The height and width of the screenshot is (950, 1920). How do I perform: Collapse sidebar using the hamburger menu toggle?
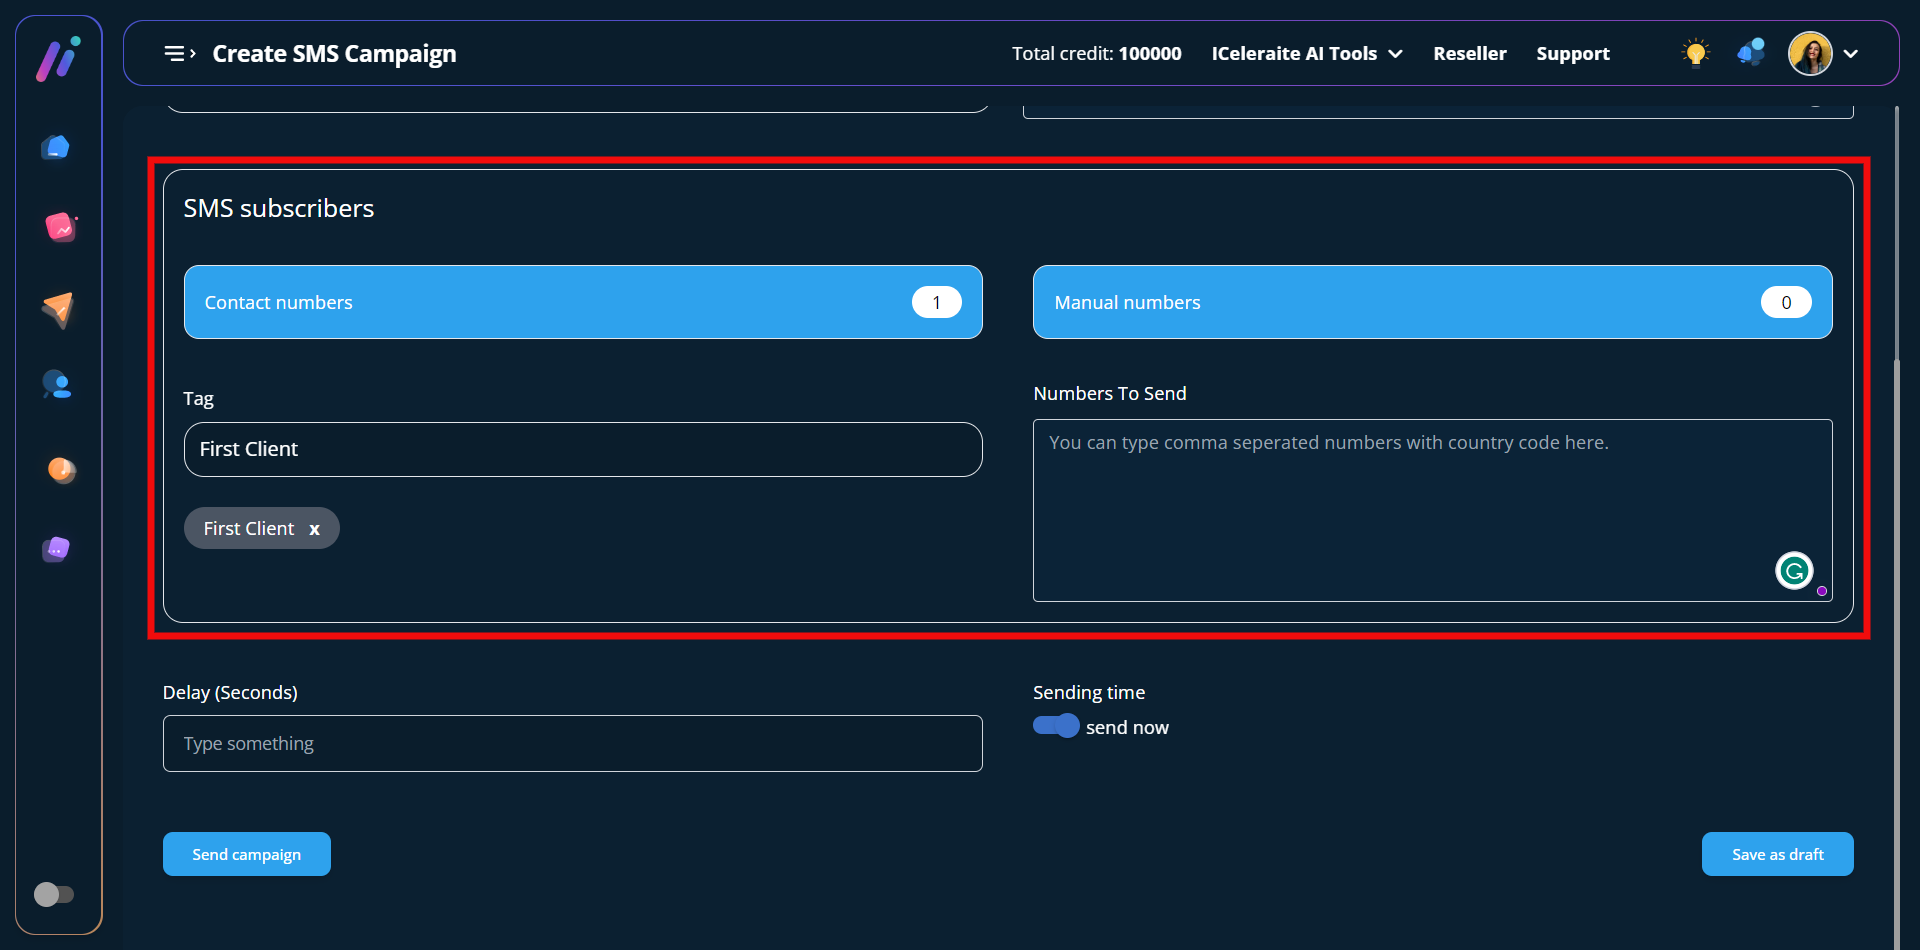[x=179, y=54]
